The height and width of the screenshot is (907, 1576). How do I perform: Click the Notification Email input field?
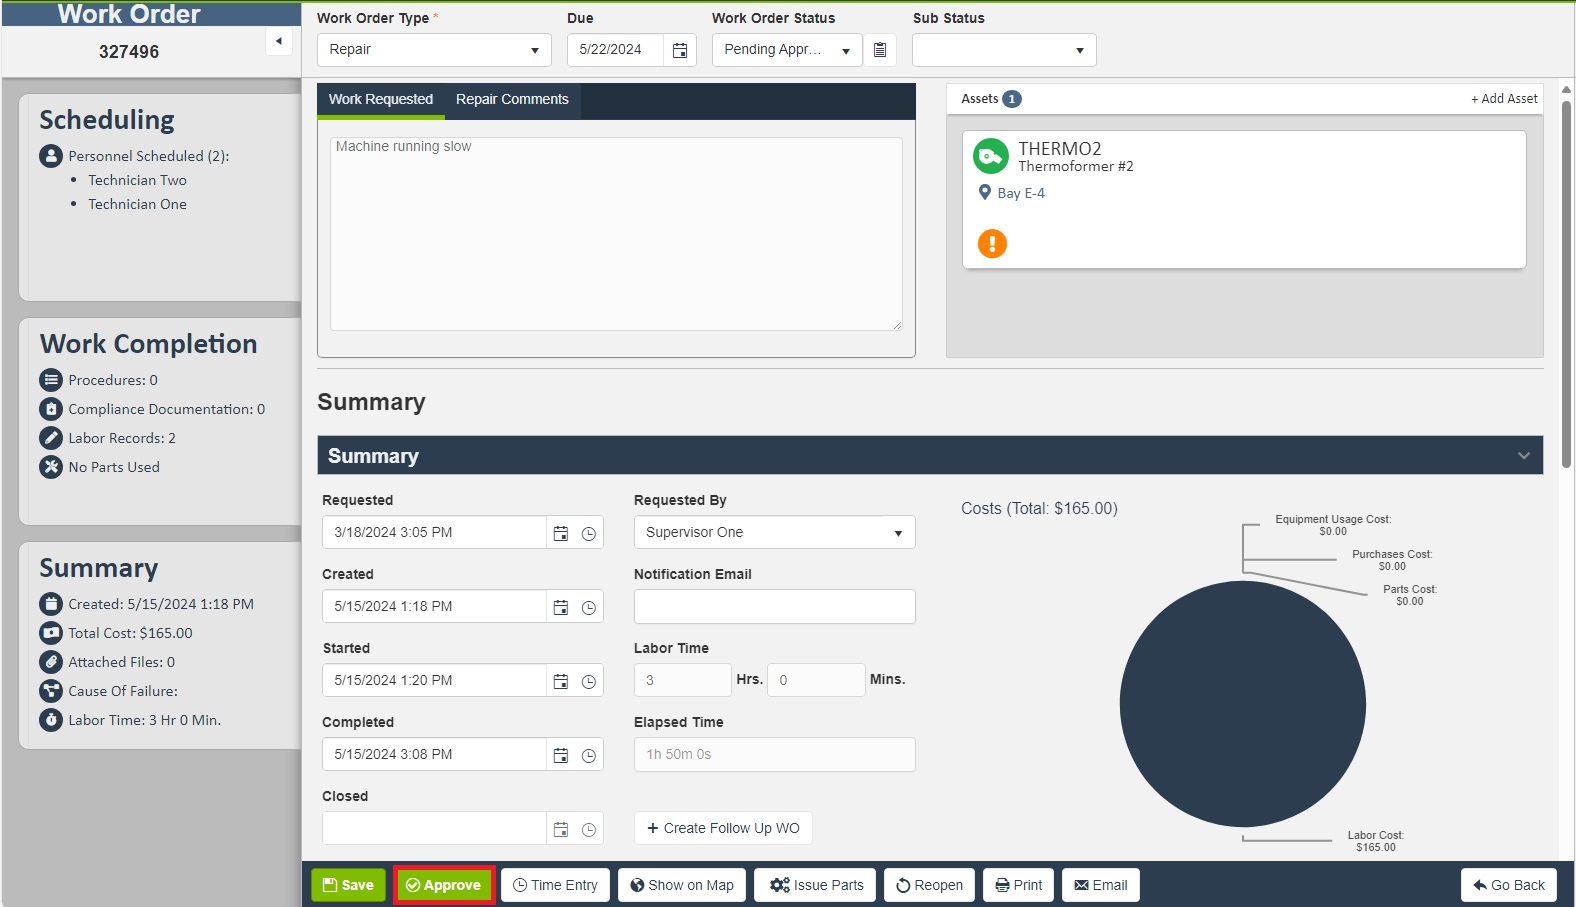coord(774,607)
